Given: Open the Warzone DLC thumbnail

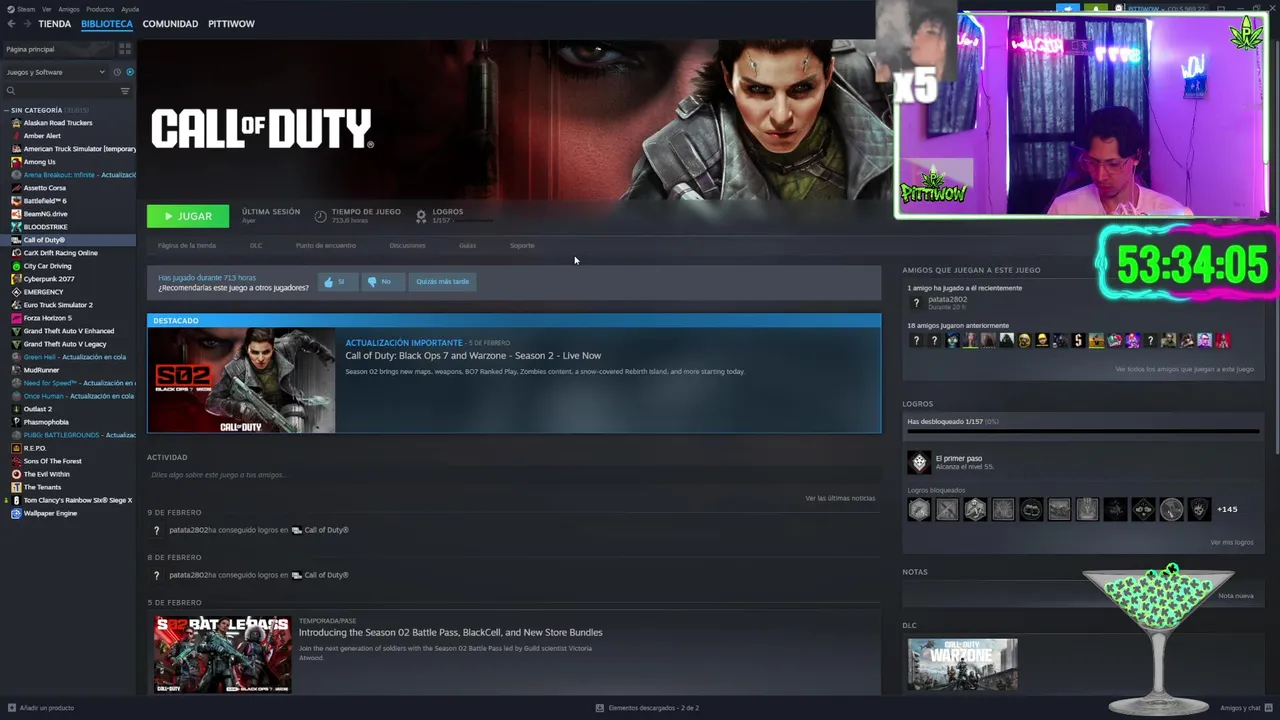Looking at the screenshot, I should pyautogui.click(x=962, y=664).
